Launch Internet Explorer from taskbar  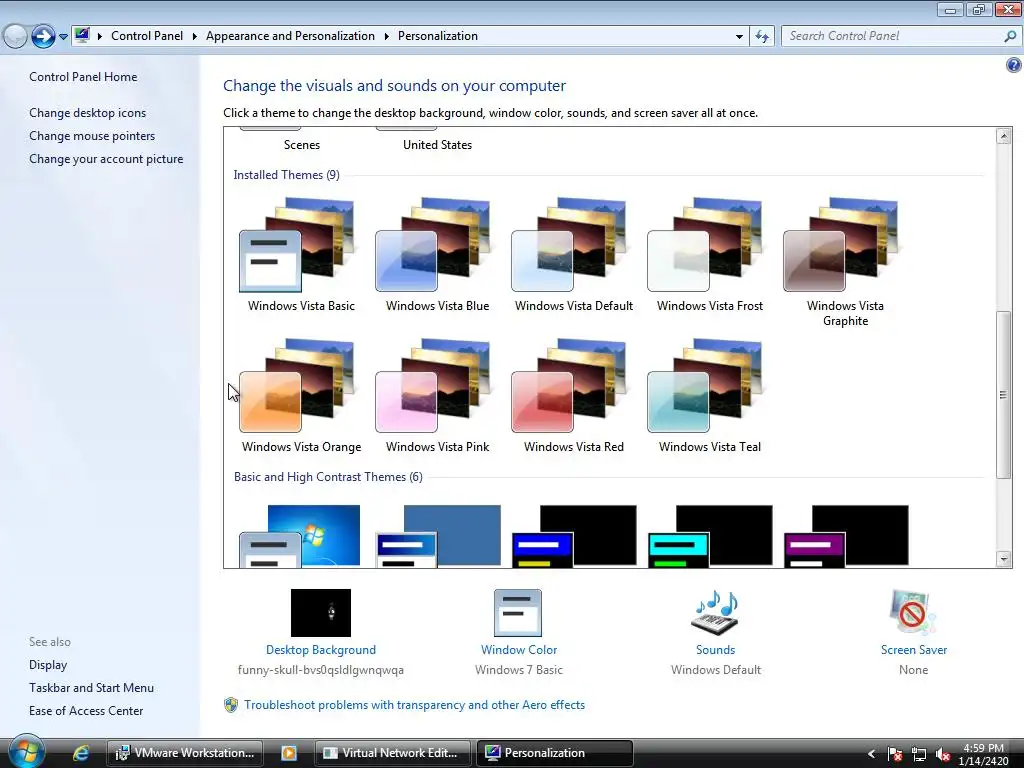81,753
